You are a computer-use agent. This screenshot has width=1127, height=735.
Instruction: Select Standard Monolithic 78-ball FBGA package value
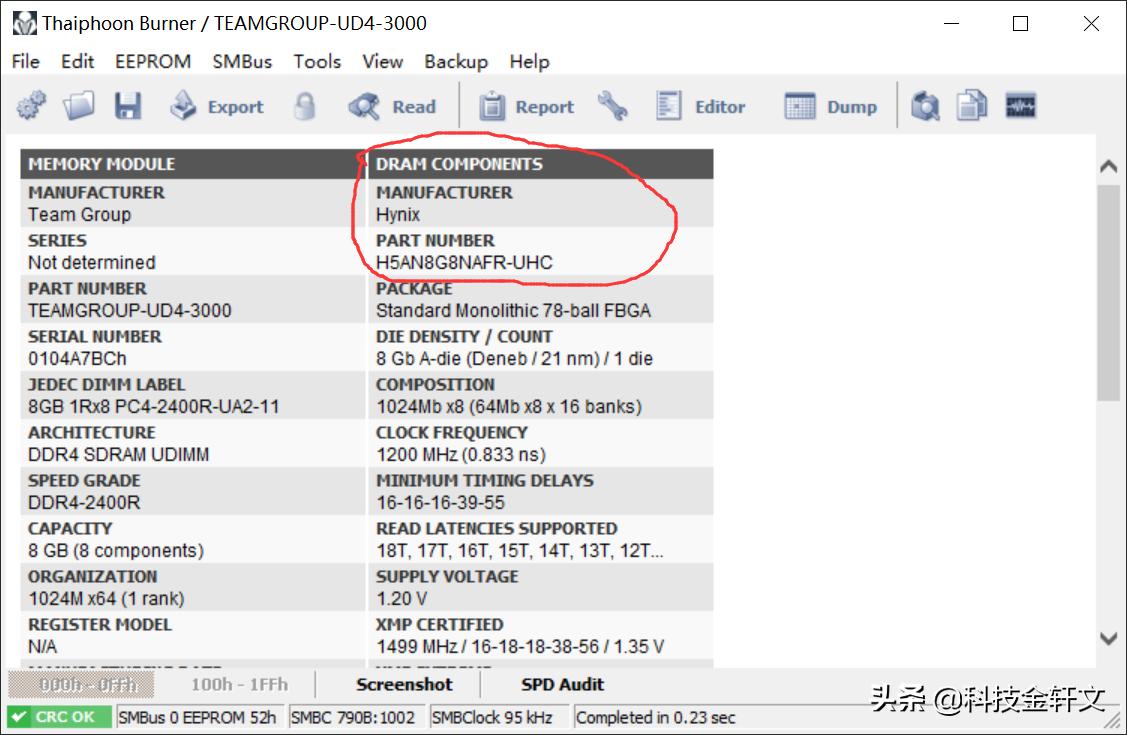513,311
